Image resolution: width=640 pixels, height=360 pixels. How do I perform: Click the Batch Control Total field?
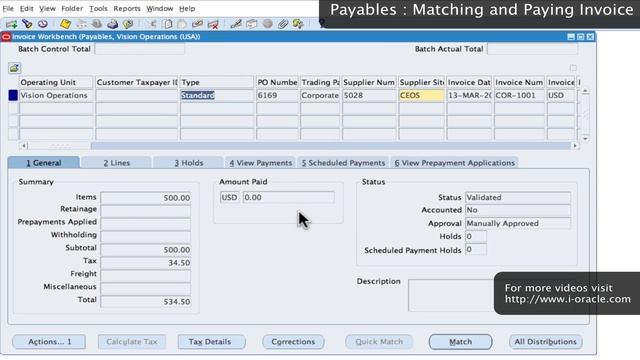(x=140, y=49)
